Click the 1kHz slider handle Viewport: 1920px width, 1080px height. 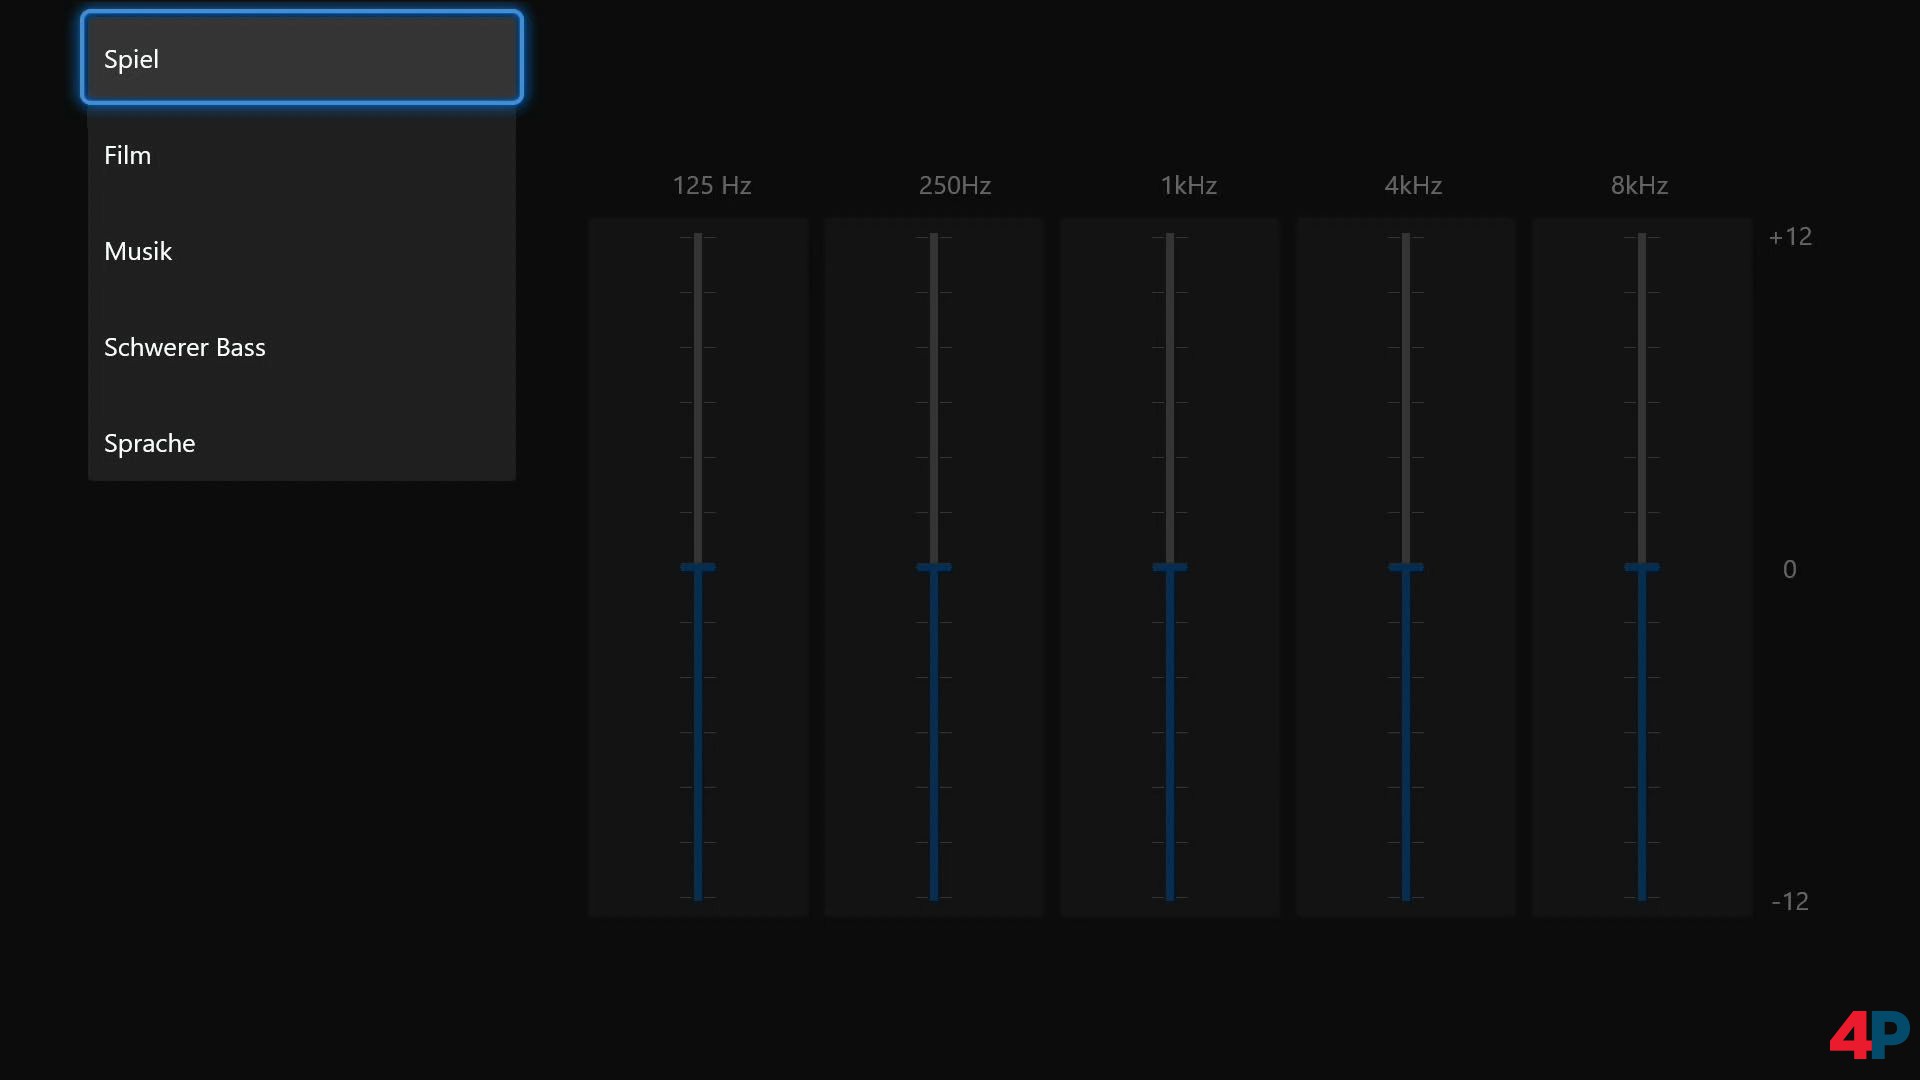tap(1170, 567)
